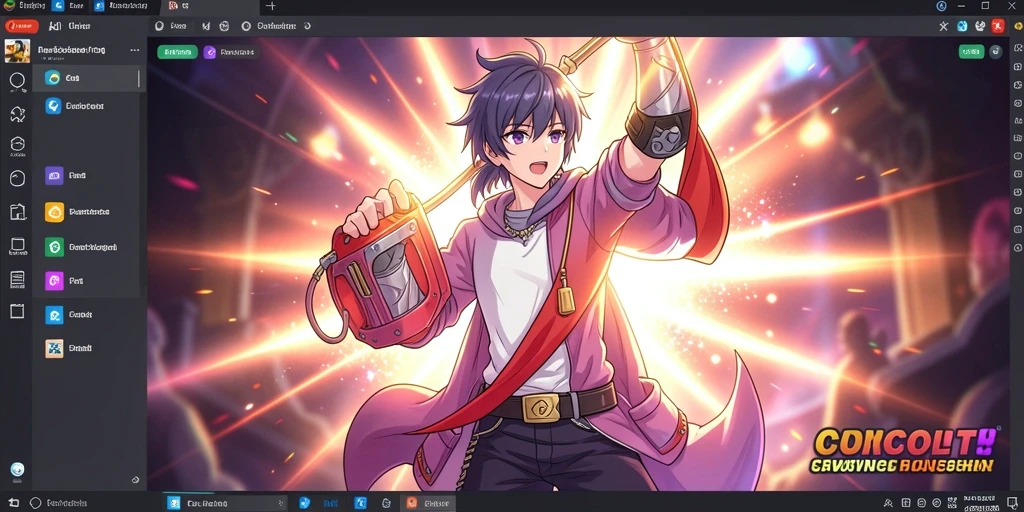Click the light-blue icon right of the star
The image size is (1024, 512).
[x=962, y=26]
